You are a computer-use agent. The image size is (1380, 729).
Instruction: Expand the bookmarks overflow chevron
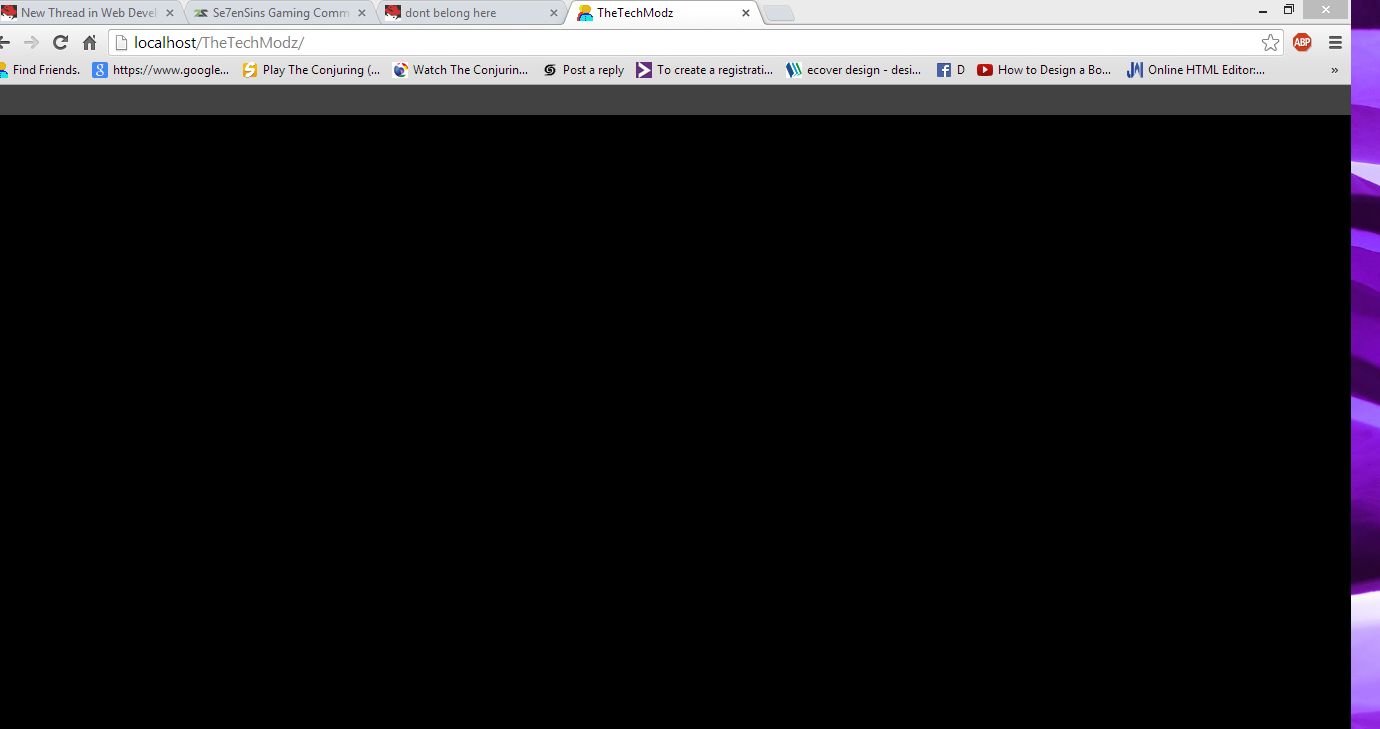pos(1334,70)
